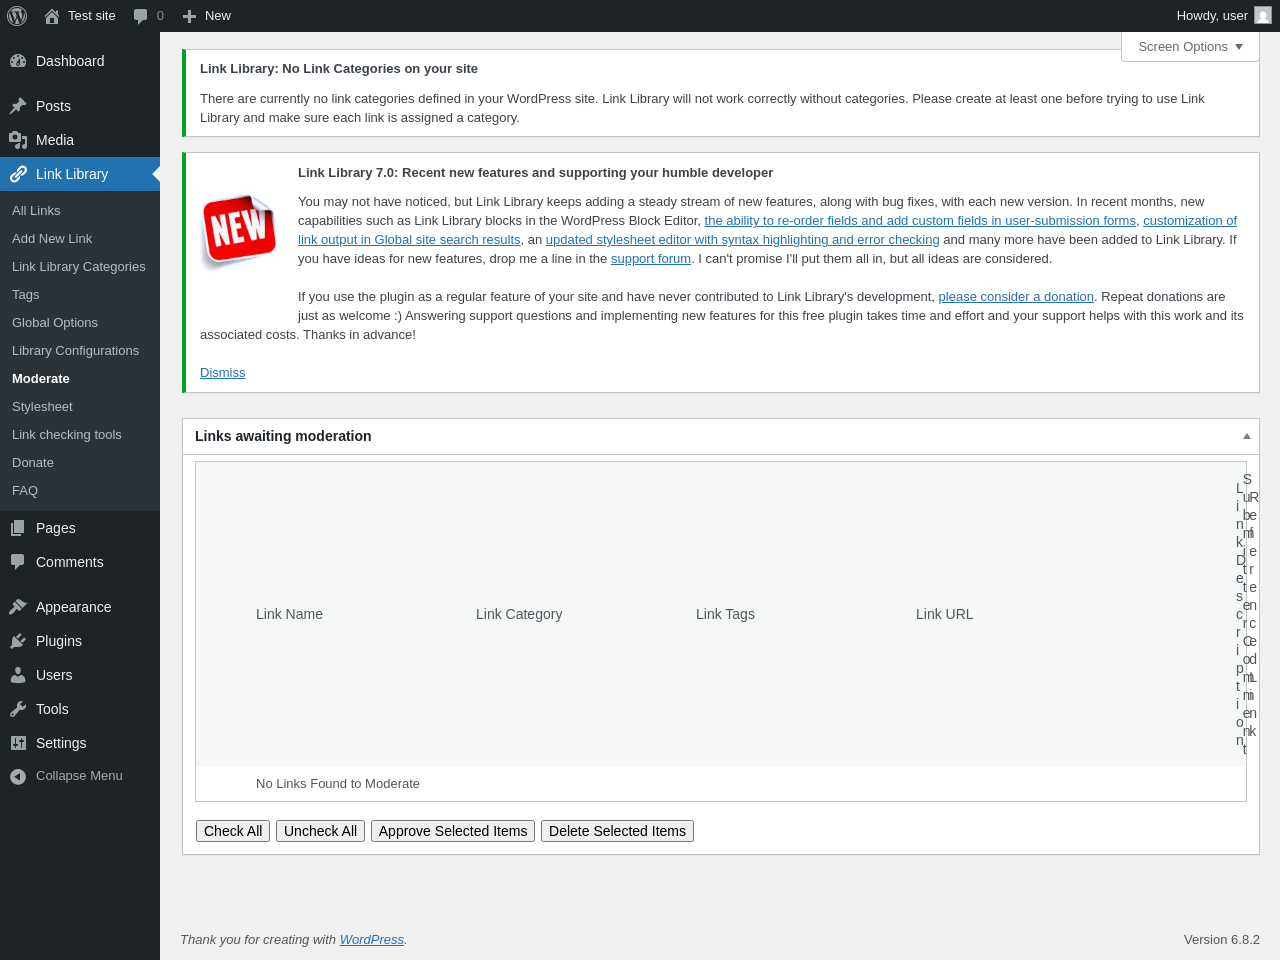Click the WordPress logo icon
The image size is (1280, 960).
(x=17, y=16)
